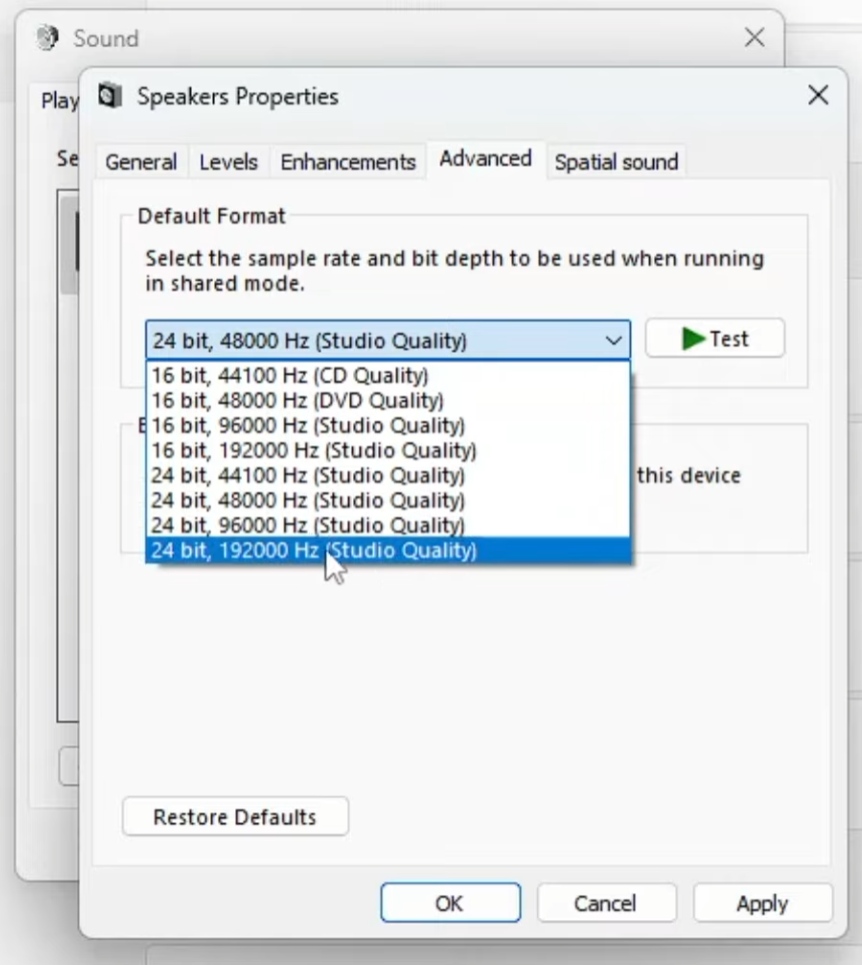Pick 24 bit, 96000 Hz option

click(x=308, y=526)
